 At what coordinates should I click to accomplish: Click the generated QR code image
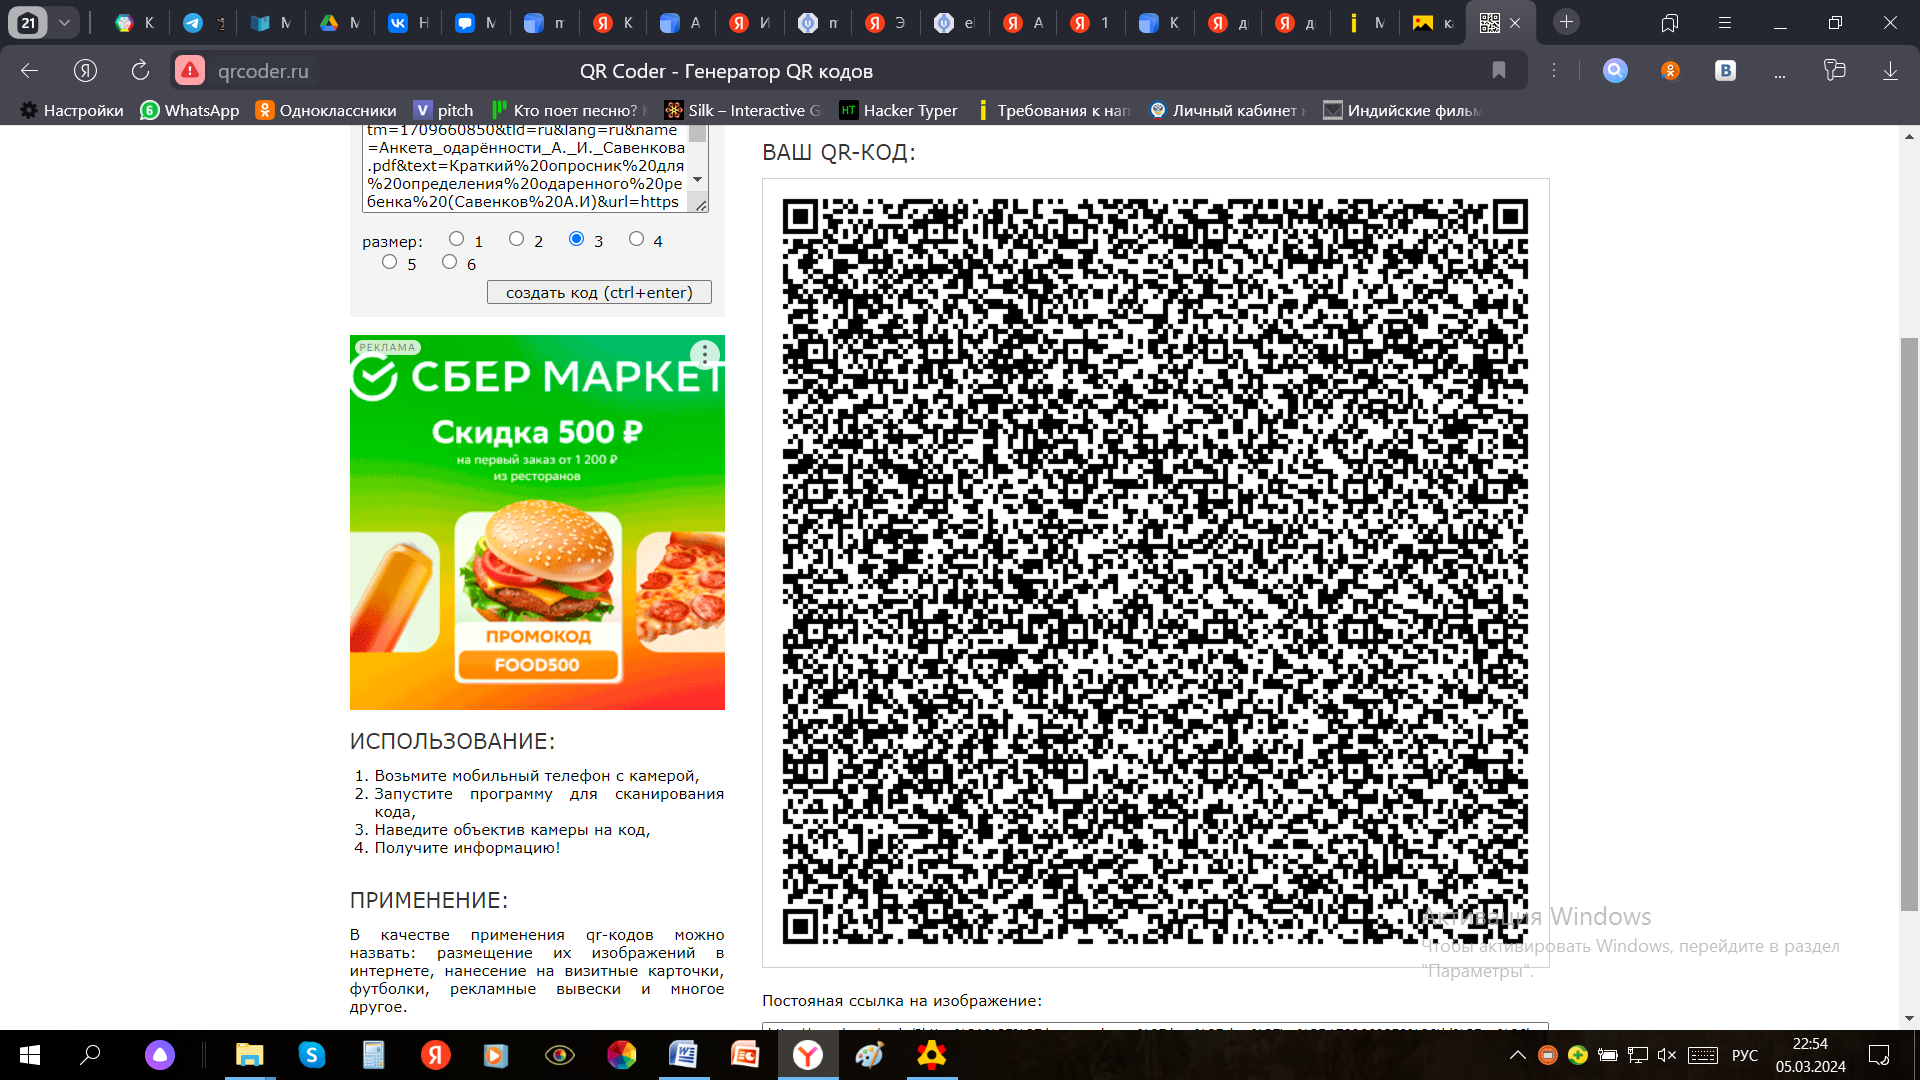point(1155,572)
